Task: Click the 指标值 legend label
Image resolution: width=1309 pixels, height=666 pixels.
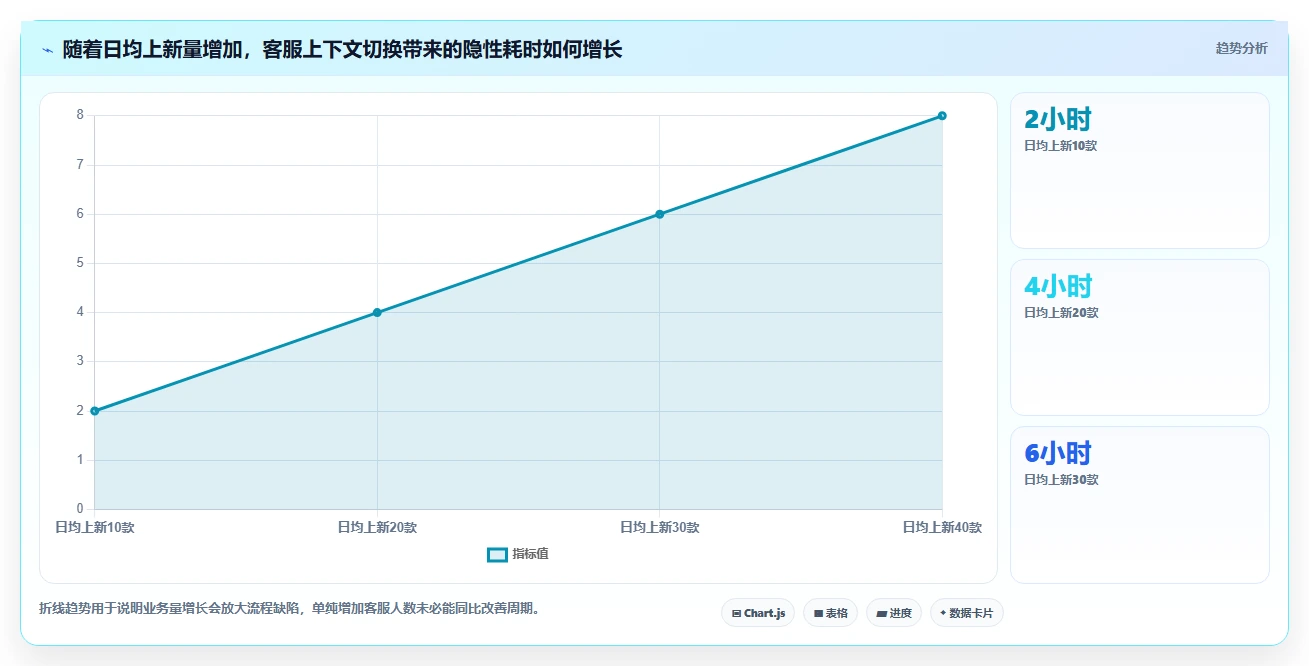Action: coord(531,554)
